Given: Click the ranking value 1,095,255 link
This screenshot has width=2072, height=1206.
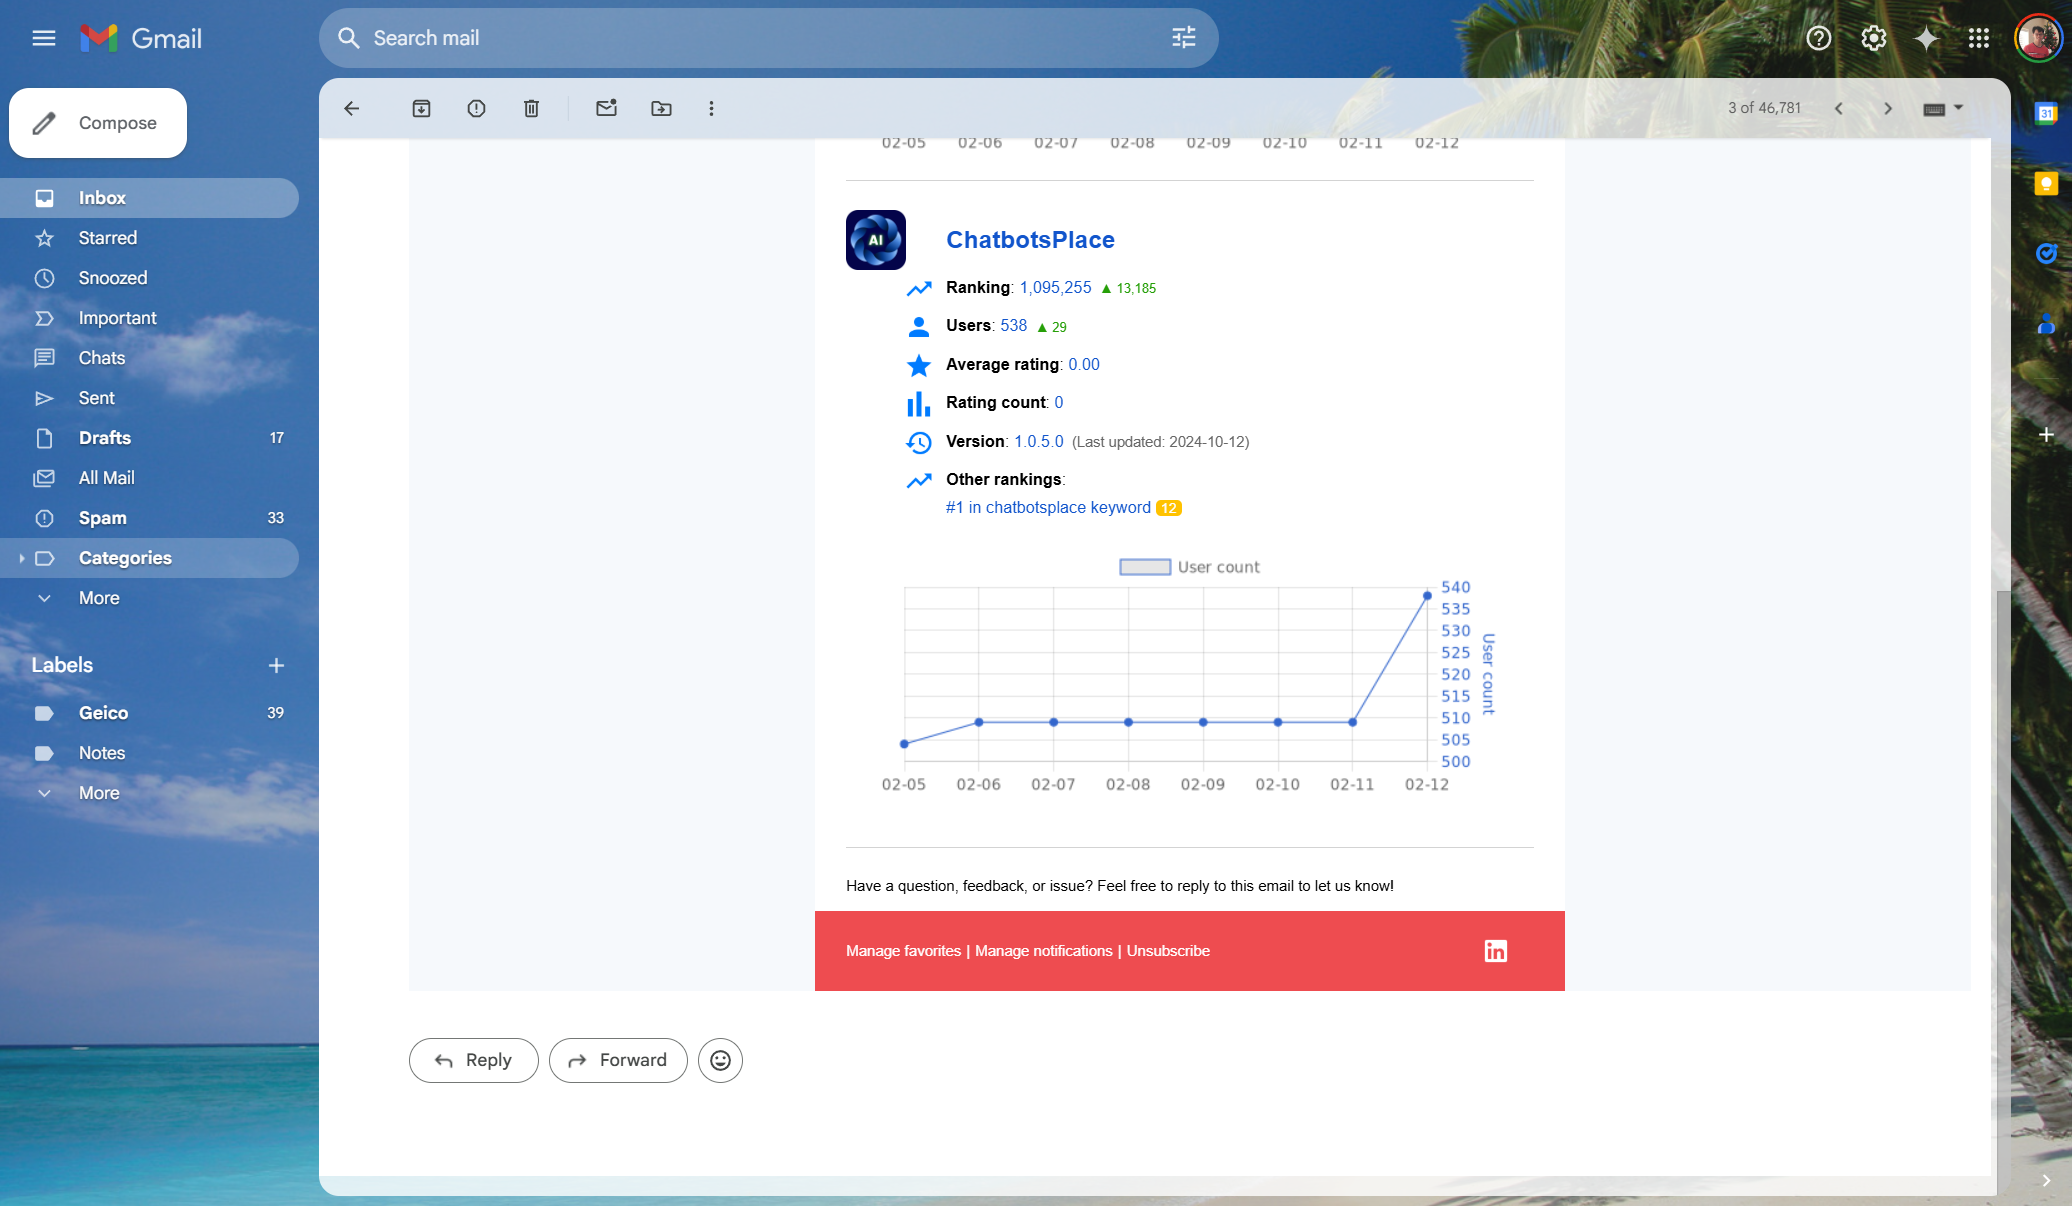Looking at the screenshot, I should point(1055,288).
